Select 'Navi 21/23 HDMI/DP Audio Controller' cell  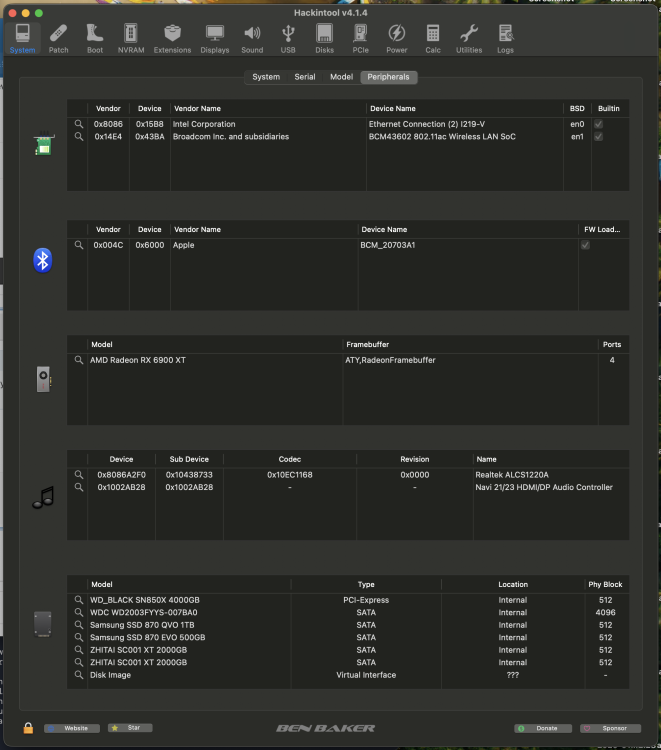click(544, 487)
